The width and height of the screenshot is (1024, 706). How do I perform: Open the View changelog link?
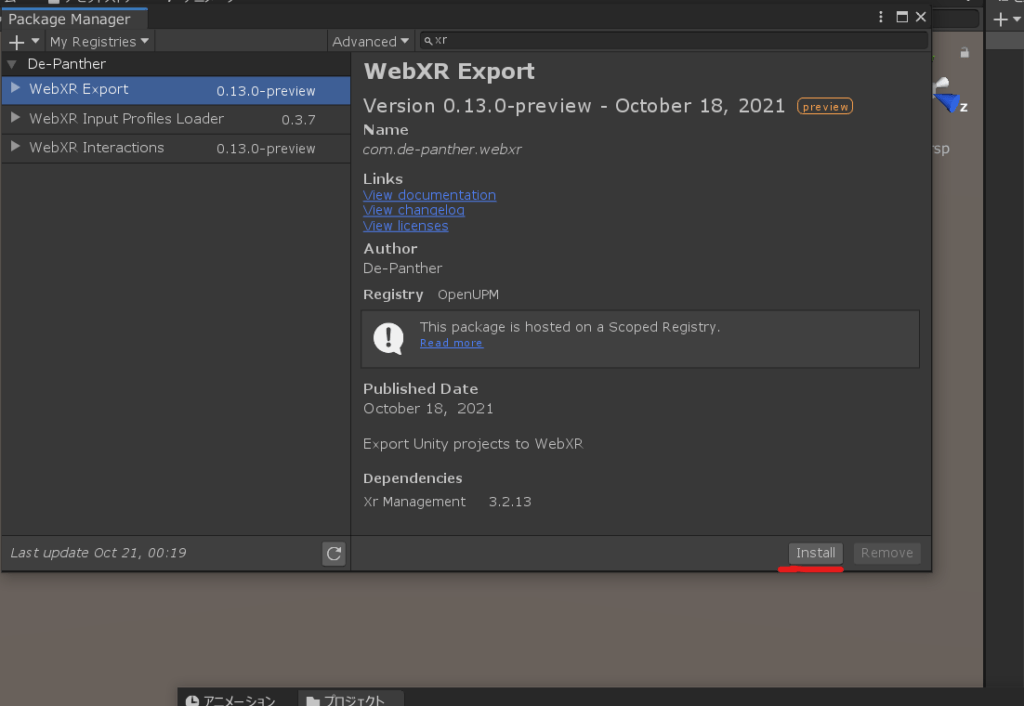point(413,210)
